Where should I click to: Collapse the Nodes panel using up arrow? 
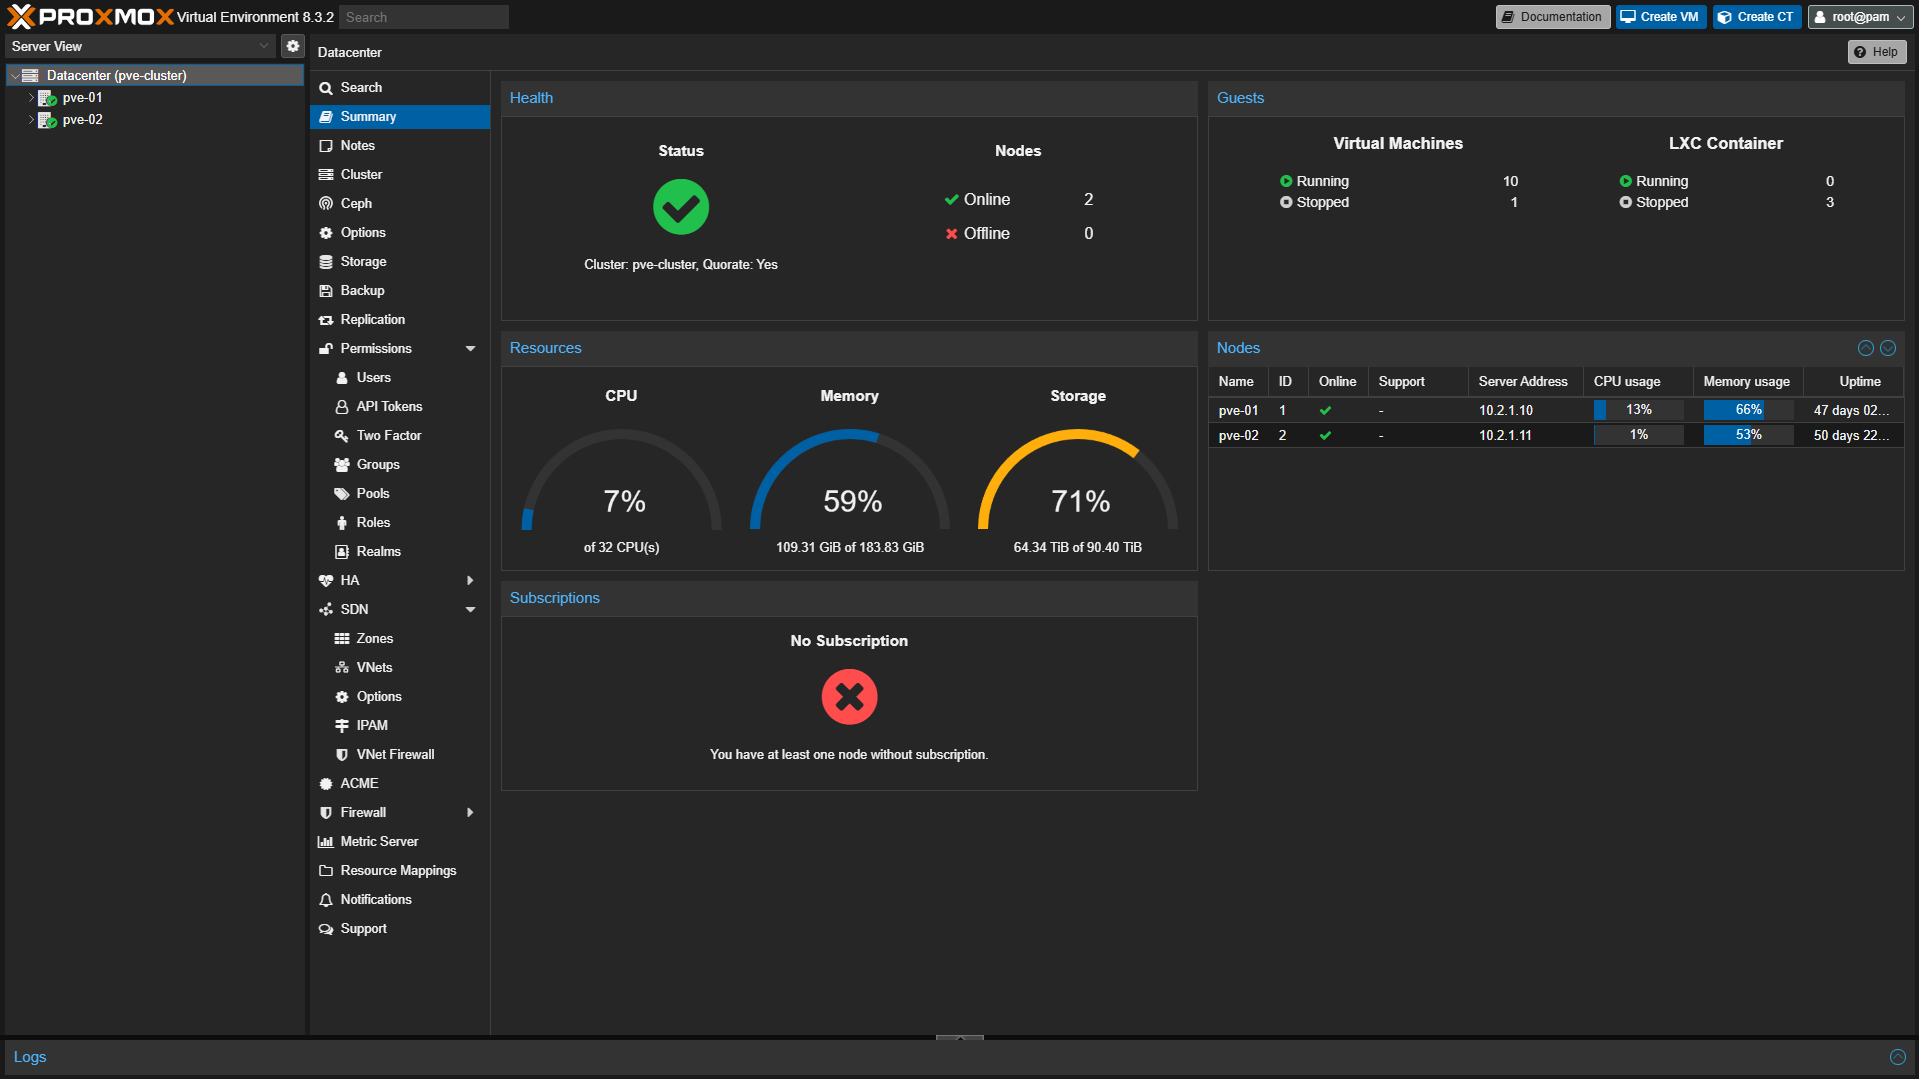pos(1865,348)
